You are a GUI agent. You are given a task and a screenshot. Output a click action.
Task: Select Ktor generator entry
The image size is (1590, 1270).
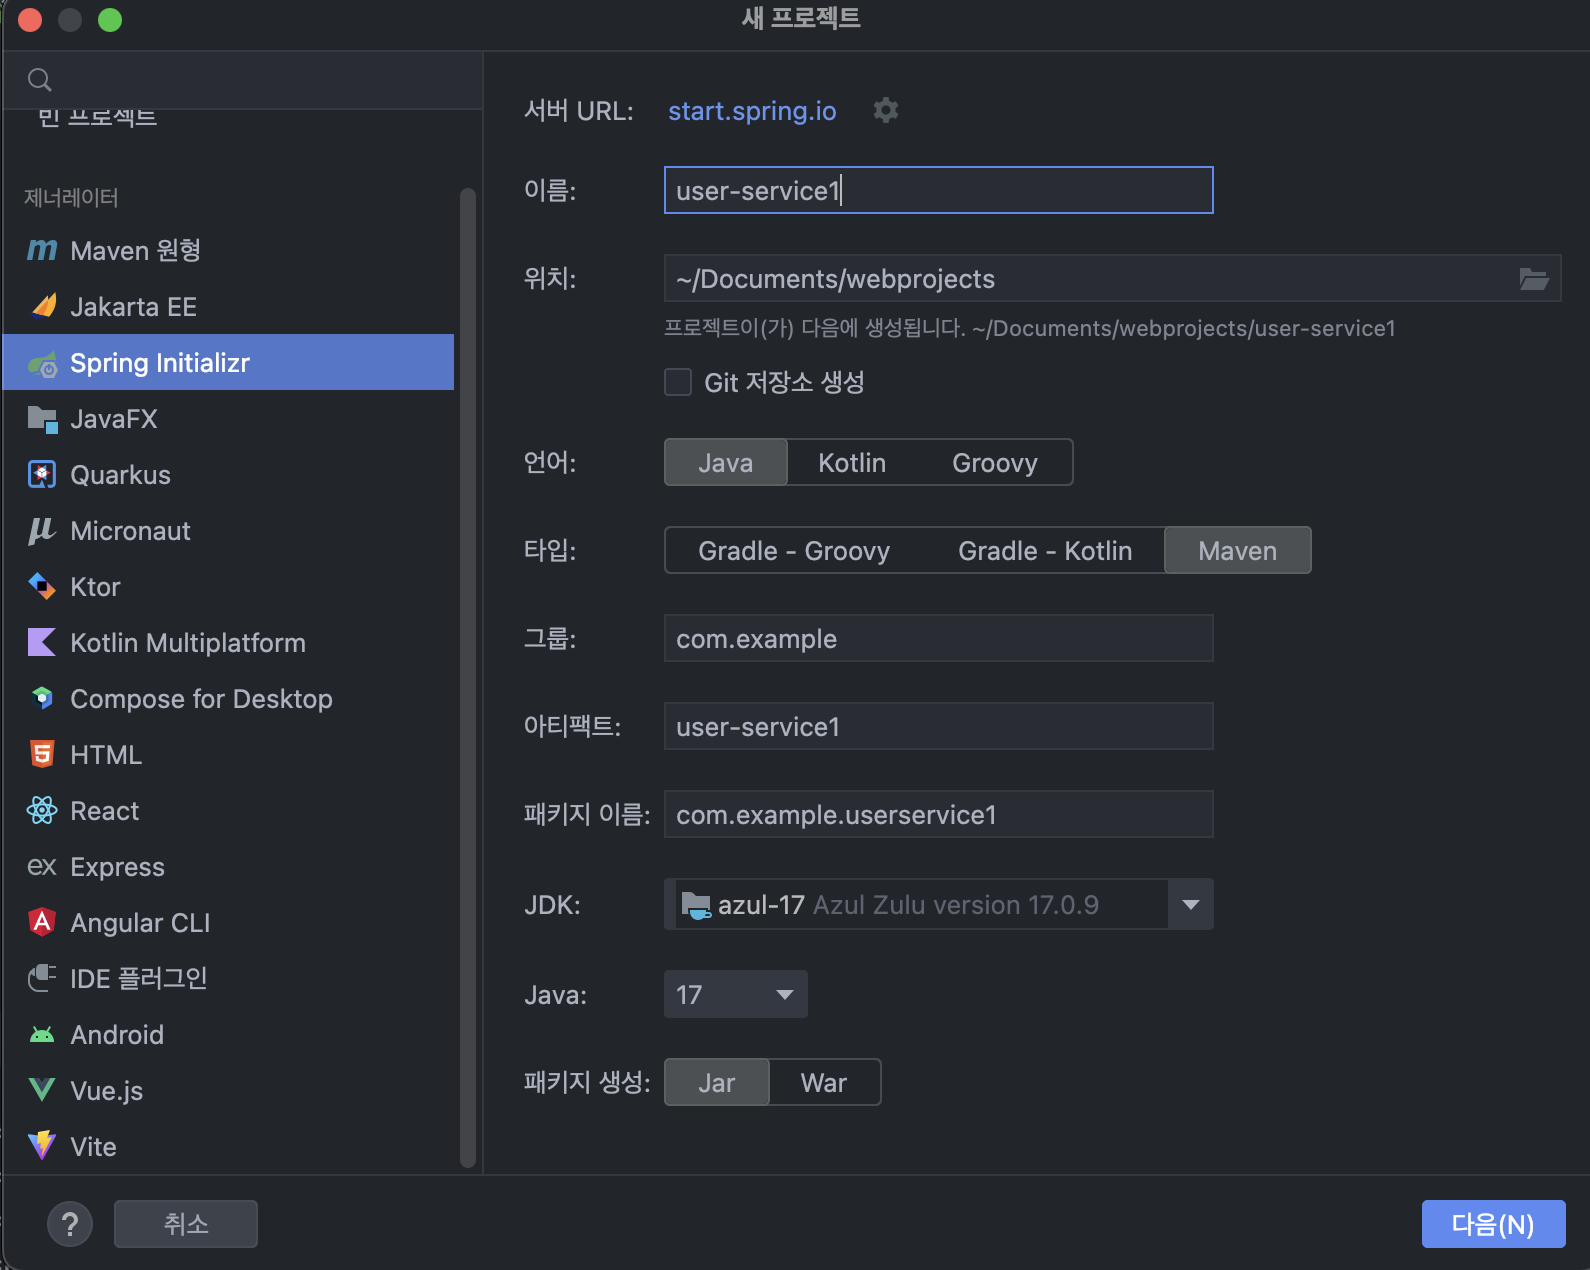pos(229,587)
